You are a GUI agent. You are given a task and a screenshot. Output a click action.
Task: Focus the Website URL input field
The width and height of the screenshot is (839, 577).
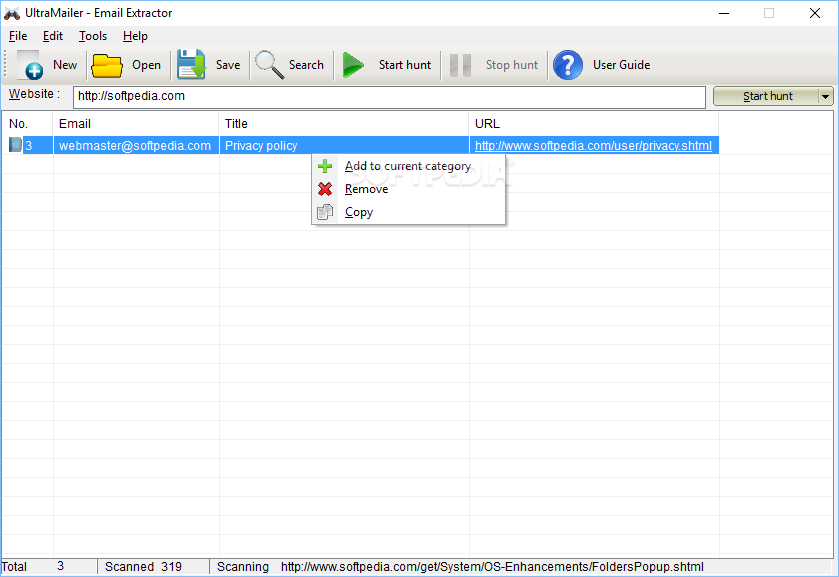coord(390,96)
